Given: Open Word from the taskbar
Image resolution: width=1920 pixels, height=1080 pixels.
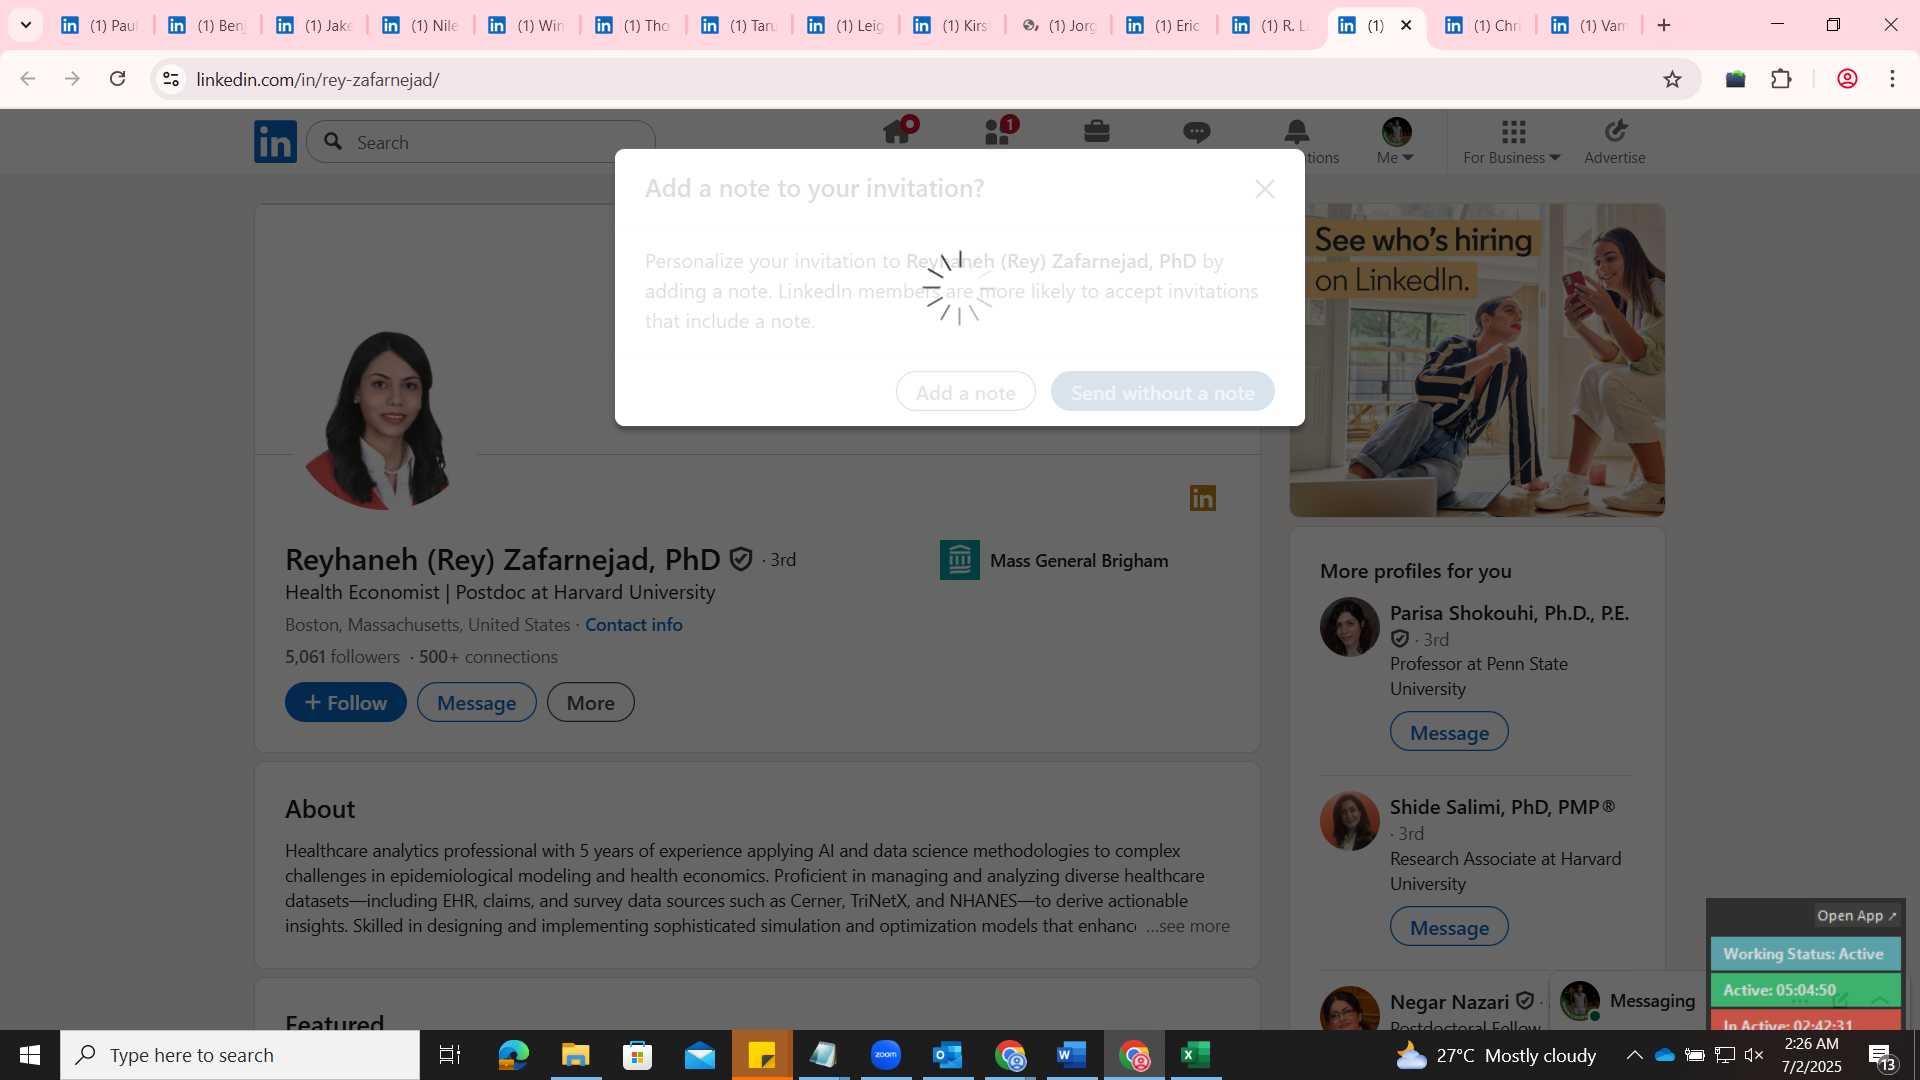Looking at the screenshot, I should point(1072,1055).
